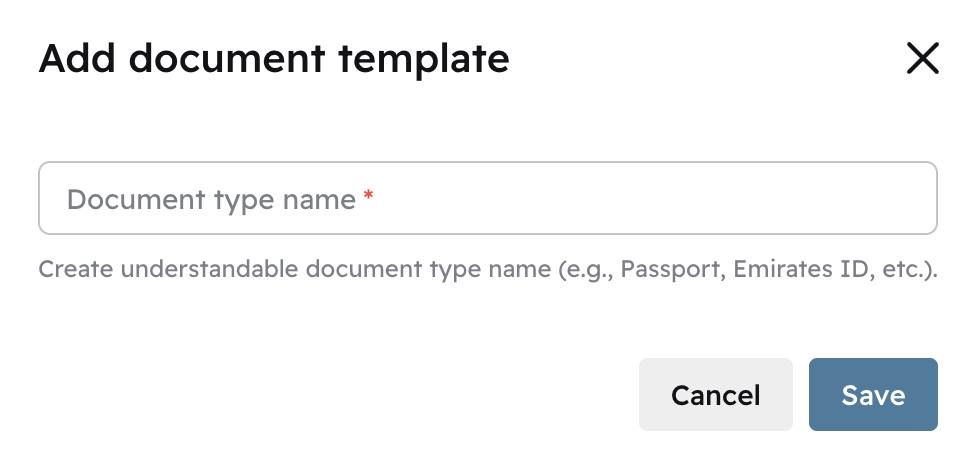Dismiss dialog using the top-right cross icon
Image resolution: width=974 pixels, height=468 pixels.
pyautogui.click(x=921, y=59)
